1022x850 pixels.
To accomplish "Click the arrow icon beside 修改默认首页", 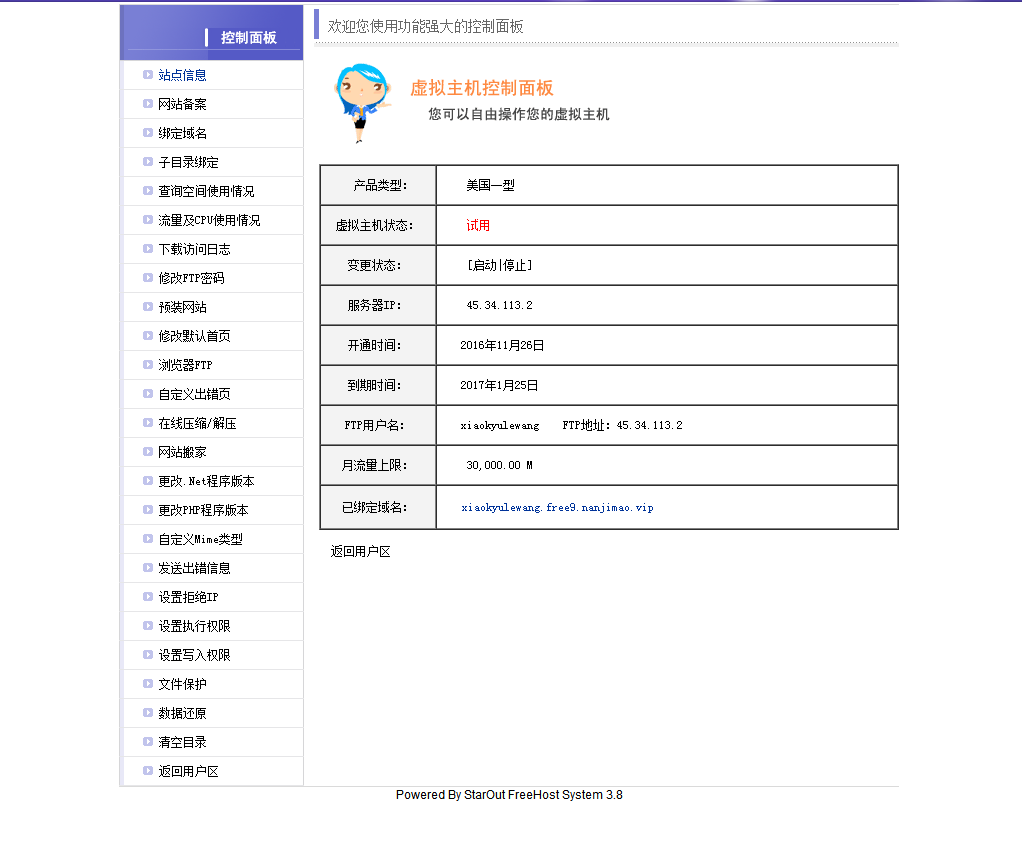I will (x=148, y=336).
